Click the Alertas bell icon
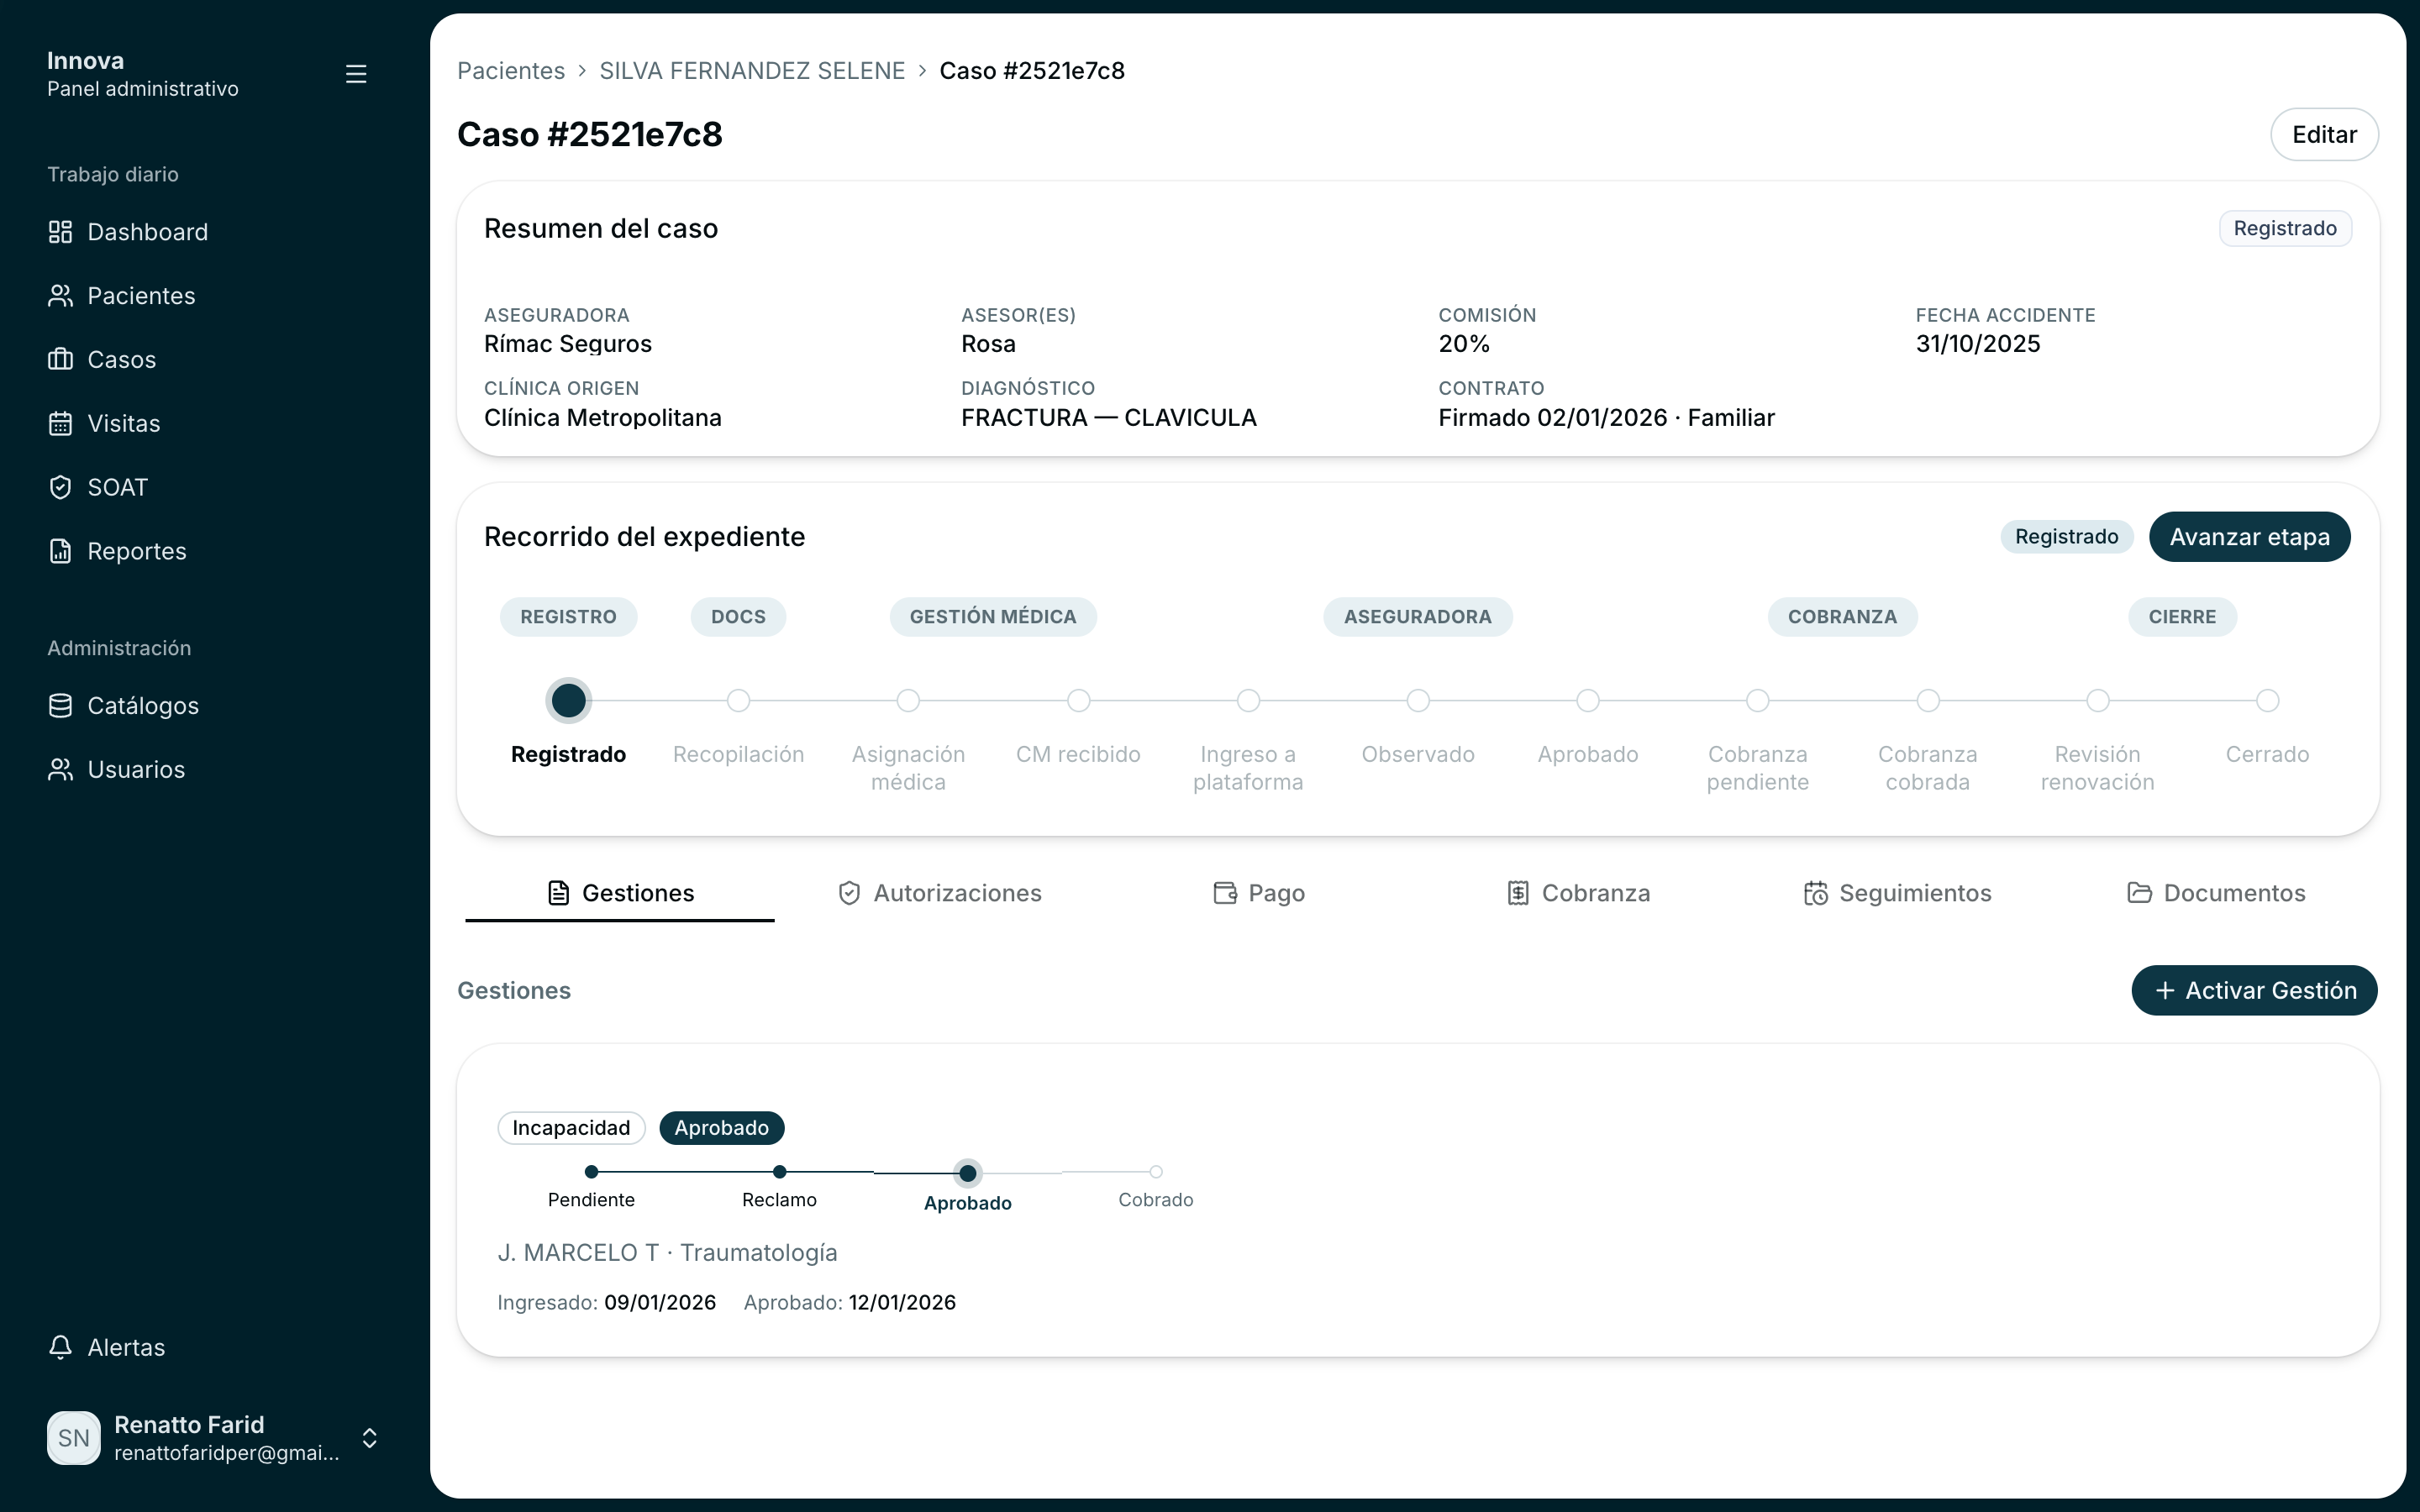 60,1347
